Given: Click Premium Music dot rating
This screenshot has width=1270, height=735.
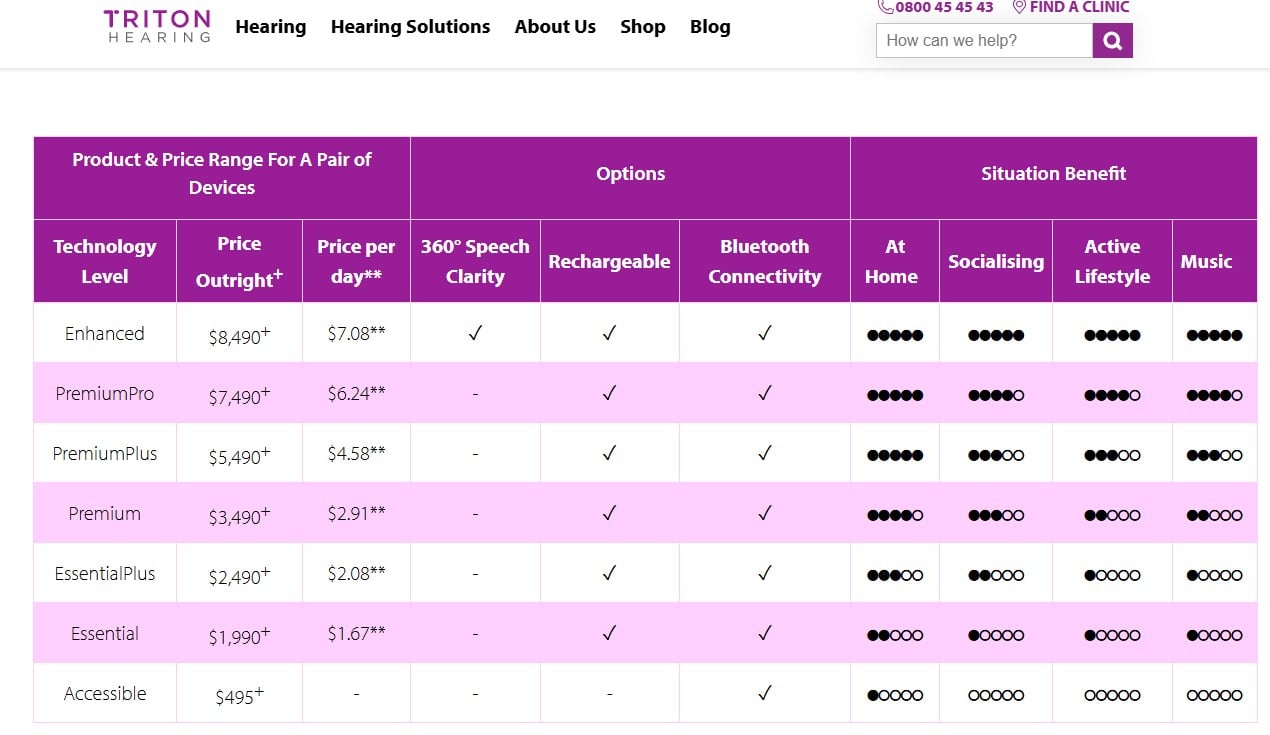Looking at the screenshot, I should [1214, 515].
